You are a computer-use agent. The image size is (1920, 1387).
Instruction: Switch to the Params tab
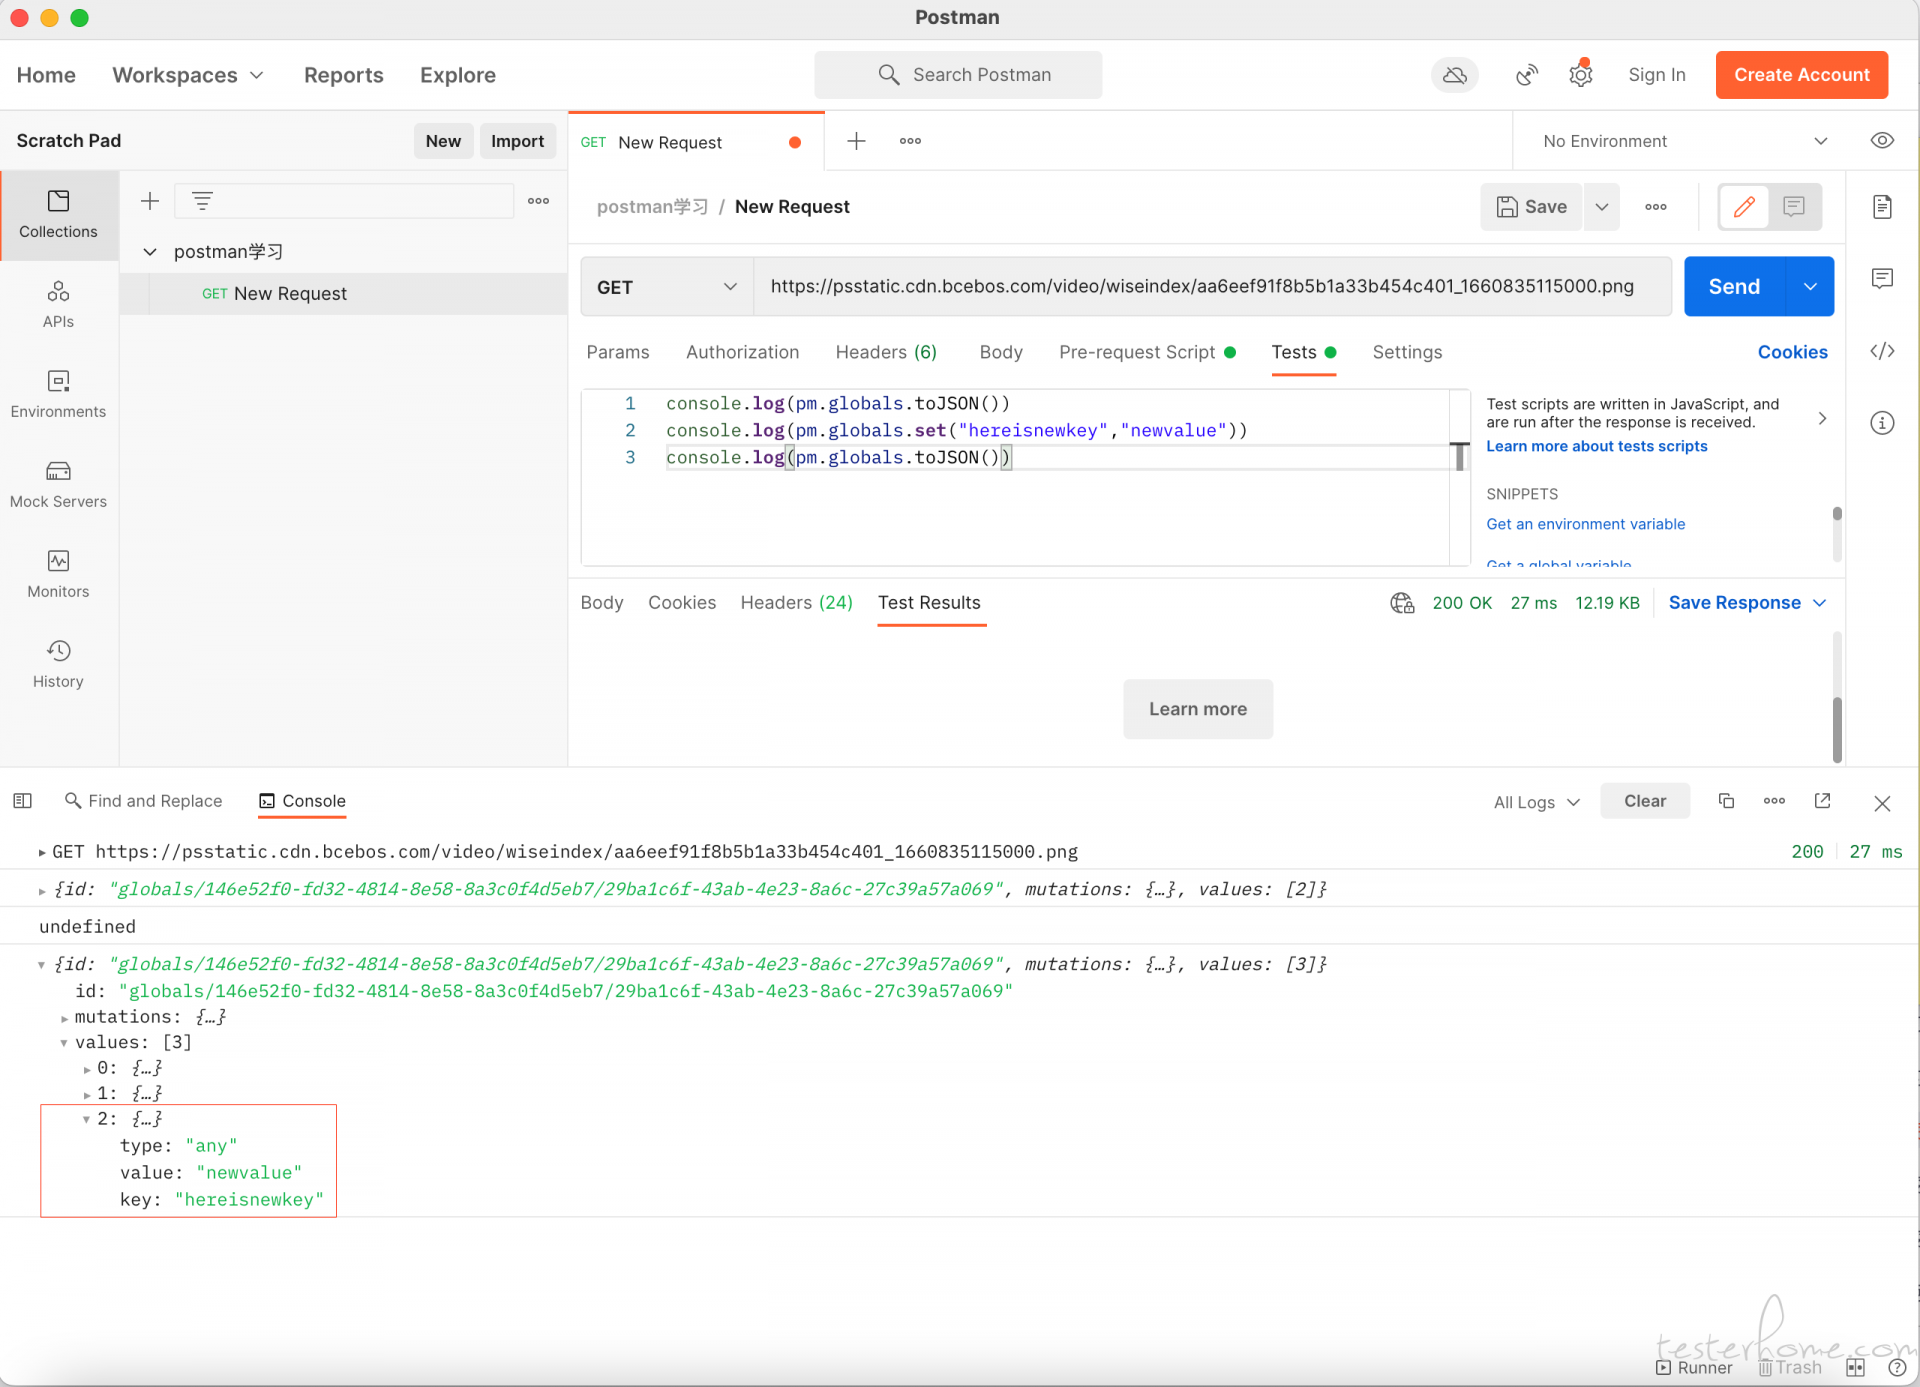[618, 352]
